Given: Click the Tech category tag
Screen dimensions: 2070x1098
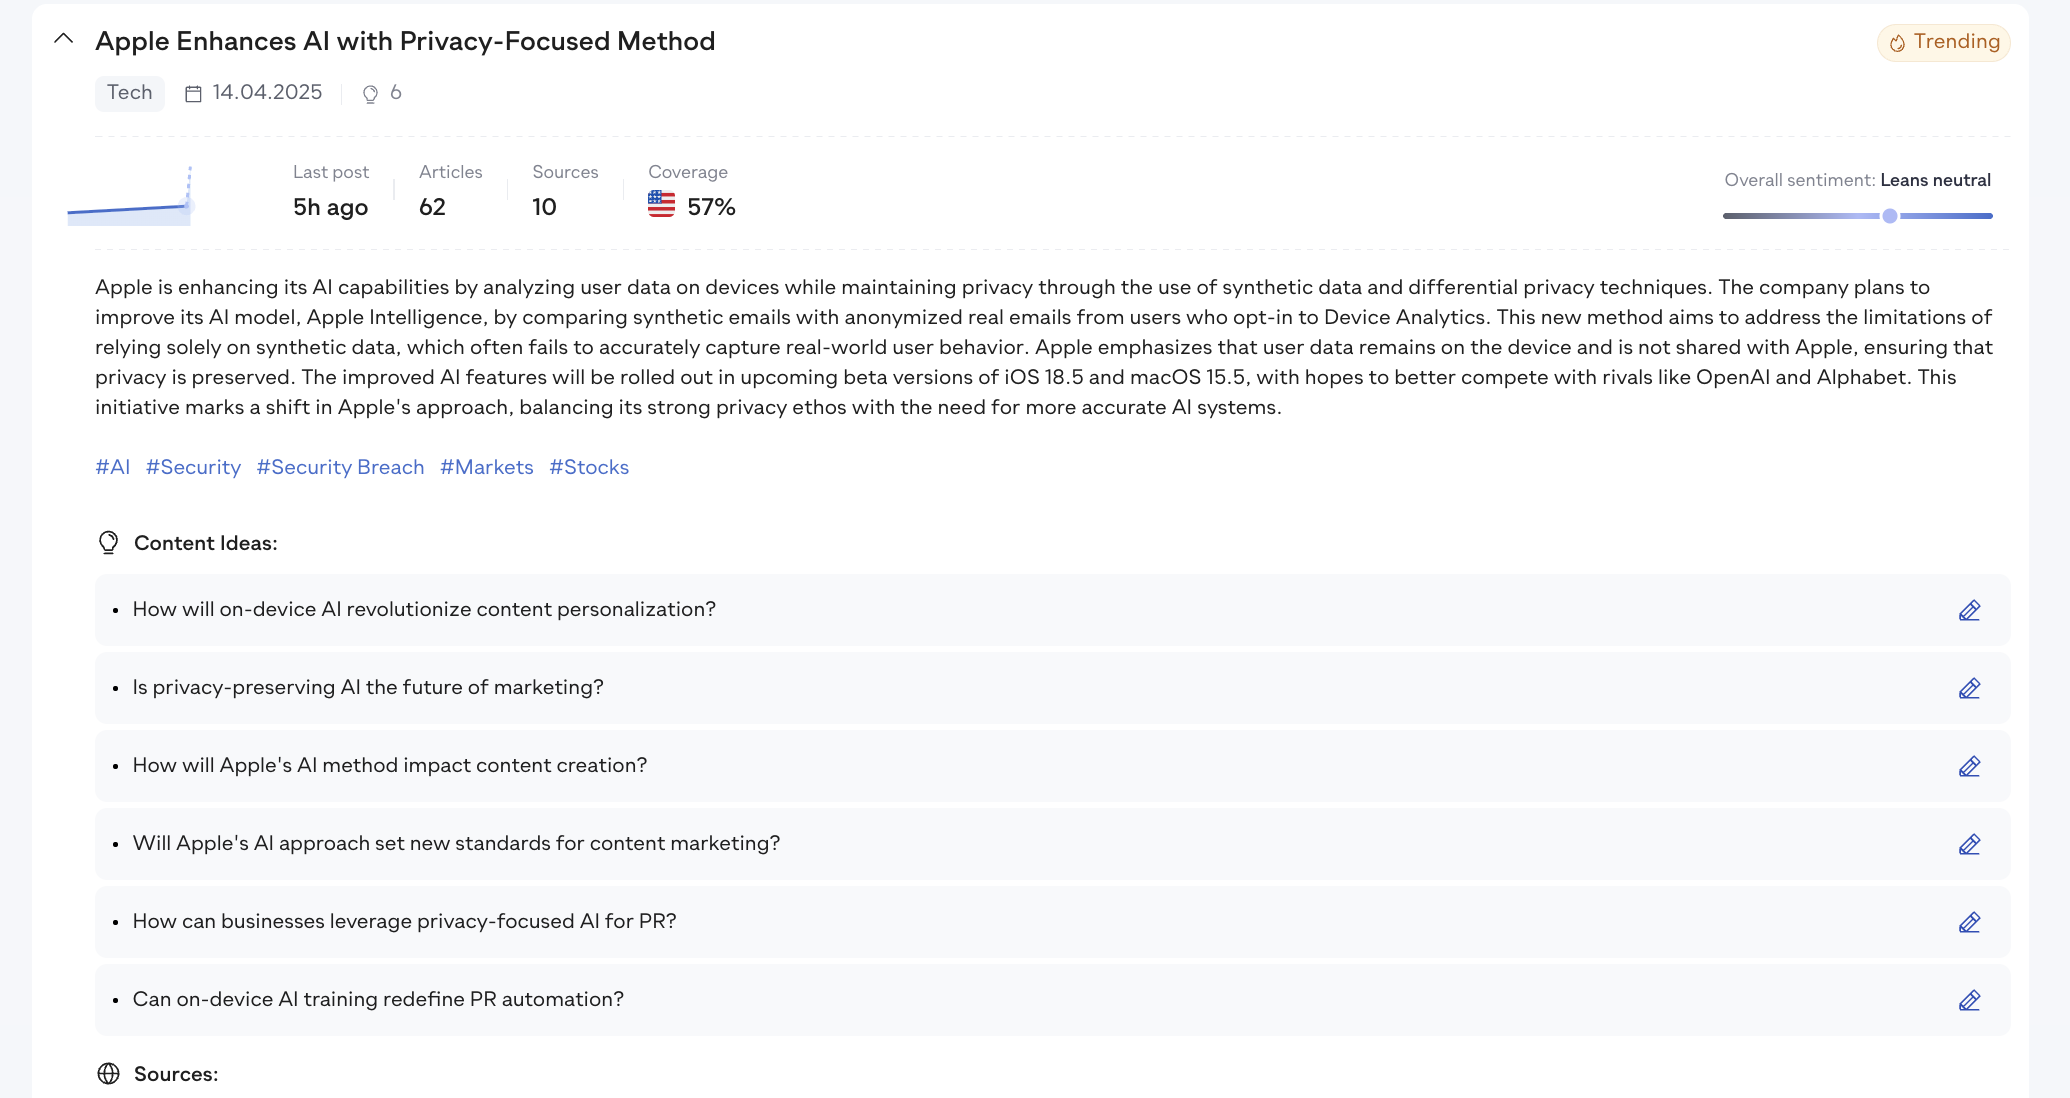Looking at the screenshot, I should click(x=130, y=93).
